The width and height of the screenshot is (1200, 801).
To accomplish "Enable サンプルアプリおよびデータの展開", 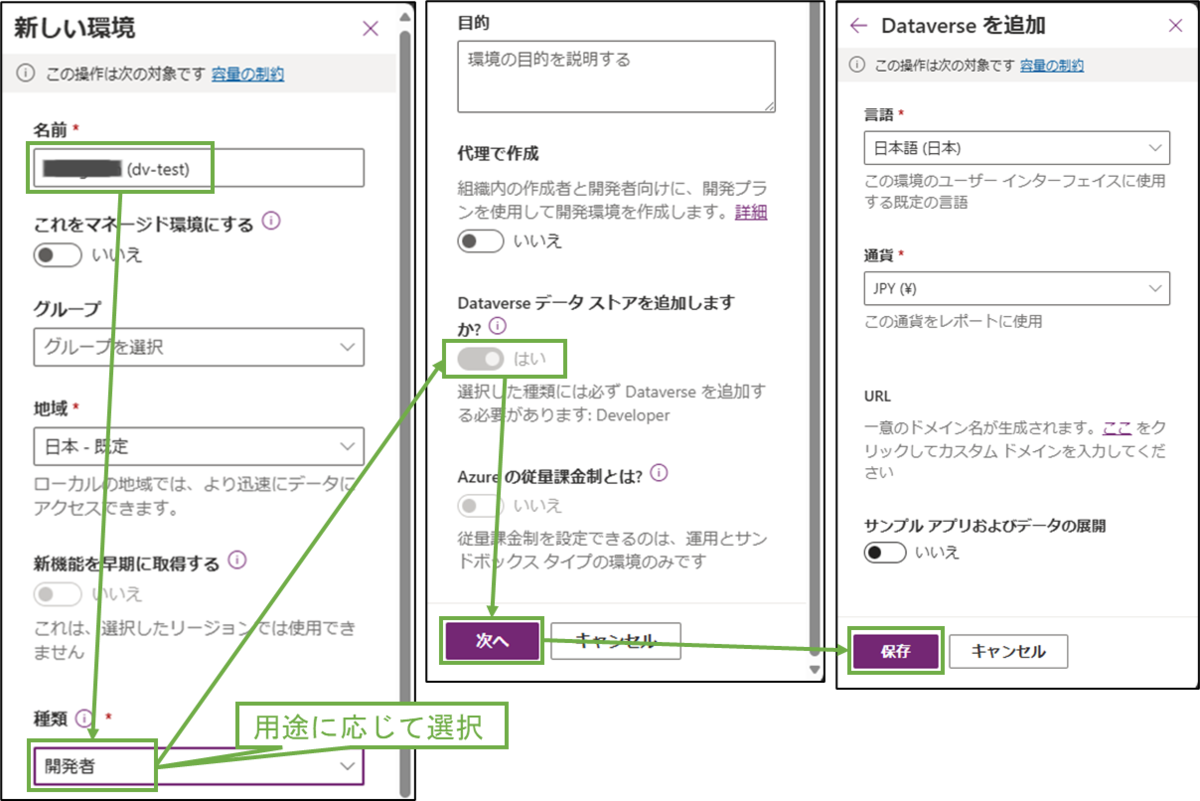I will [884, 551].
